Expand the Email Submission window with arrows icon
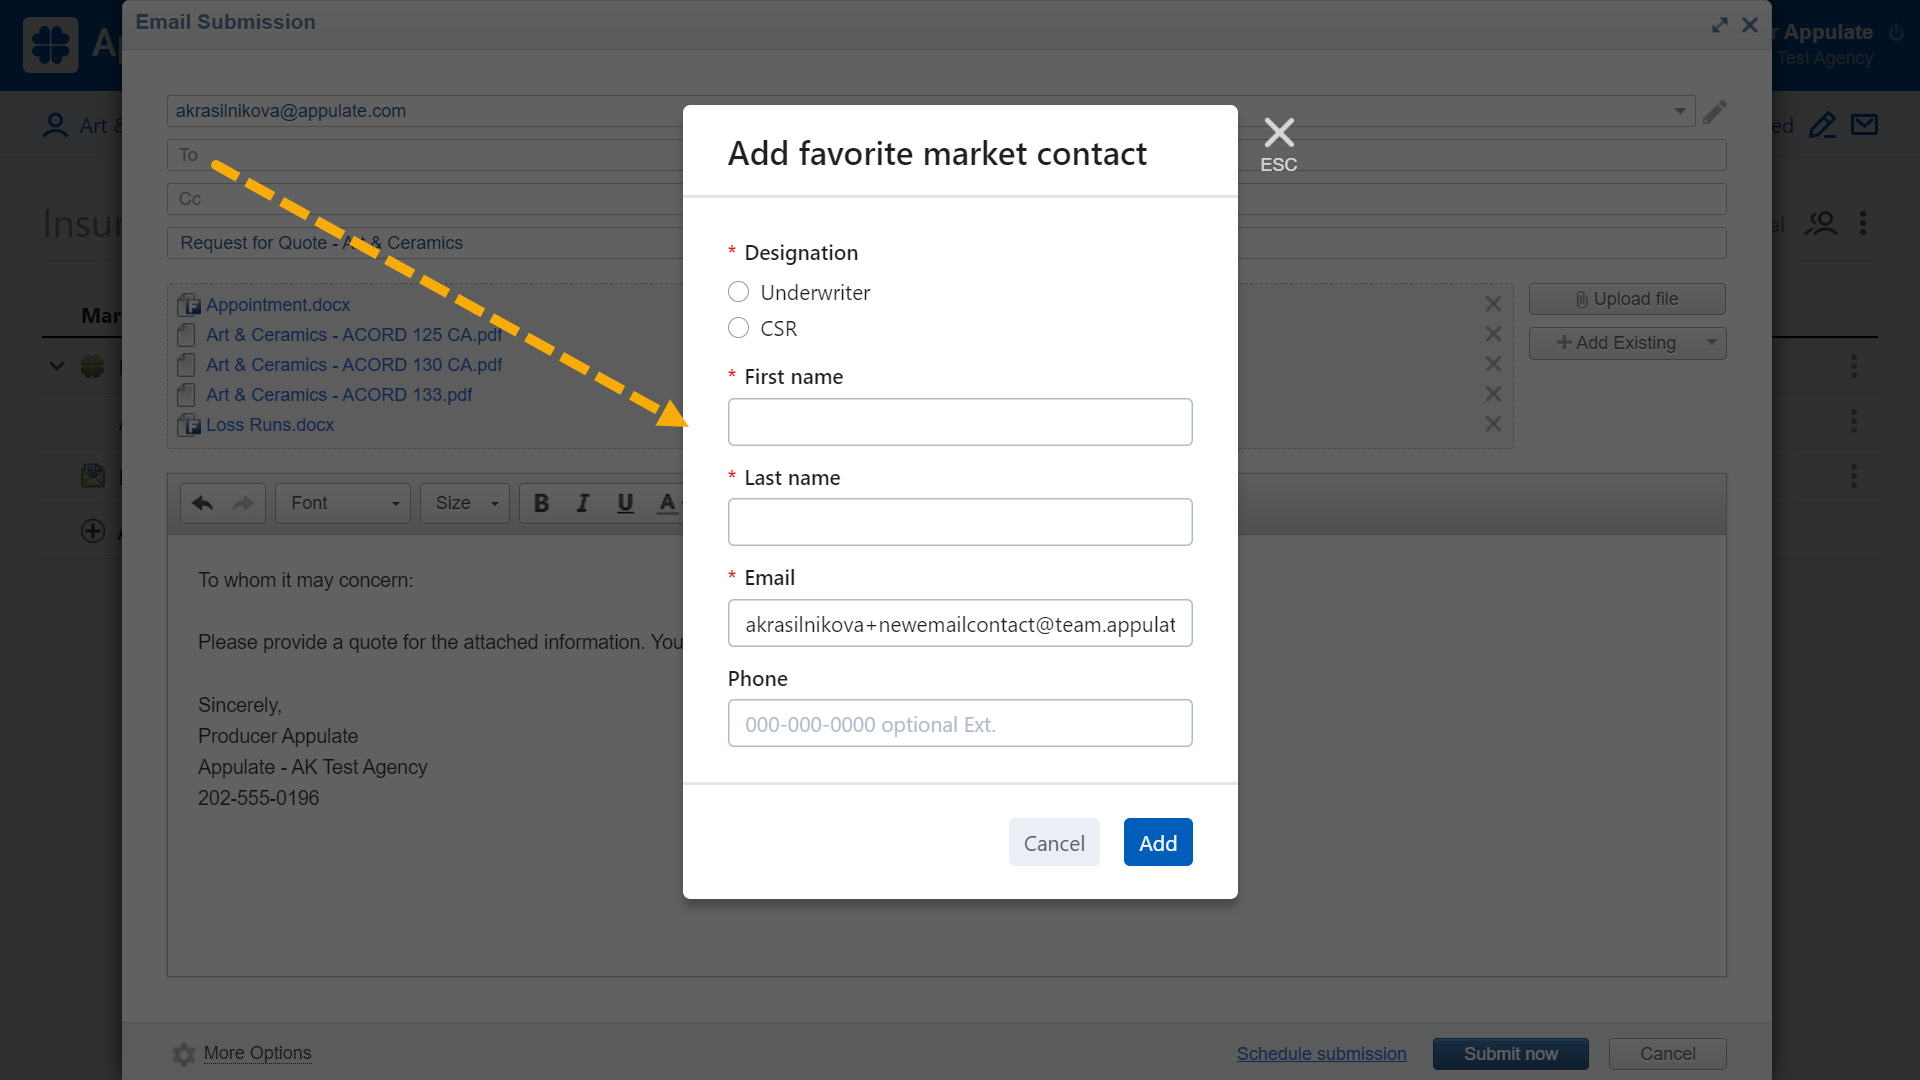 pos(1719,25)
